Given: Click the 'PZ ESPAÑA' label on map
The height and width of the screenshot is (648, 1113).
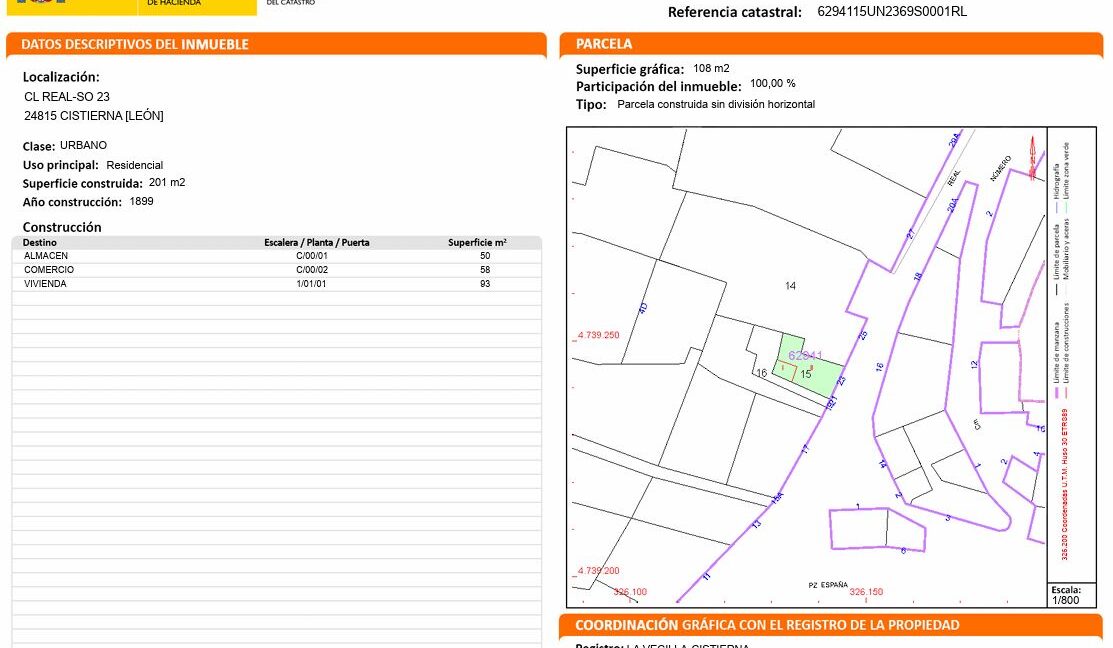Looking at the screenshot, I should (828, 585).
